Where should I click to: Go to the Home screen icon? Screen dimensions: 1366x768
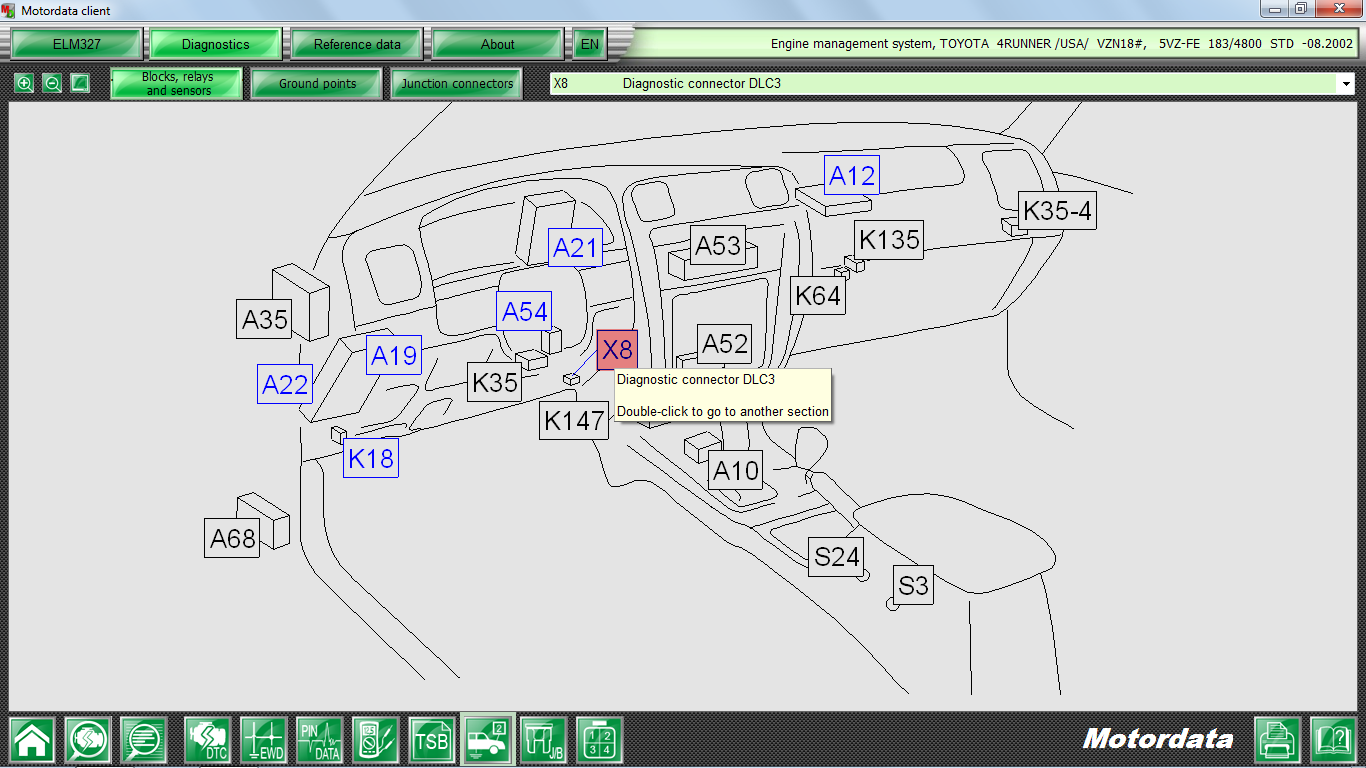point(32,740)
